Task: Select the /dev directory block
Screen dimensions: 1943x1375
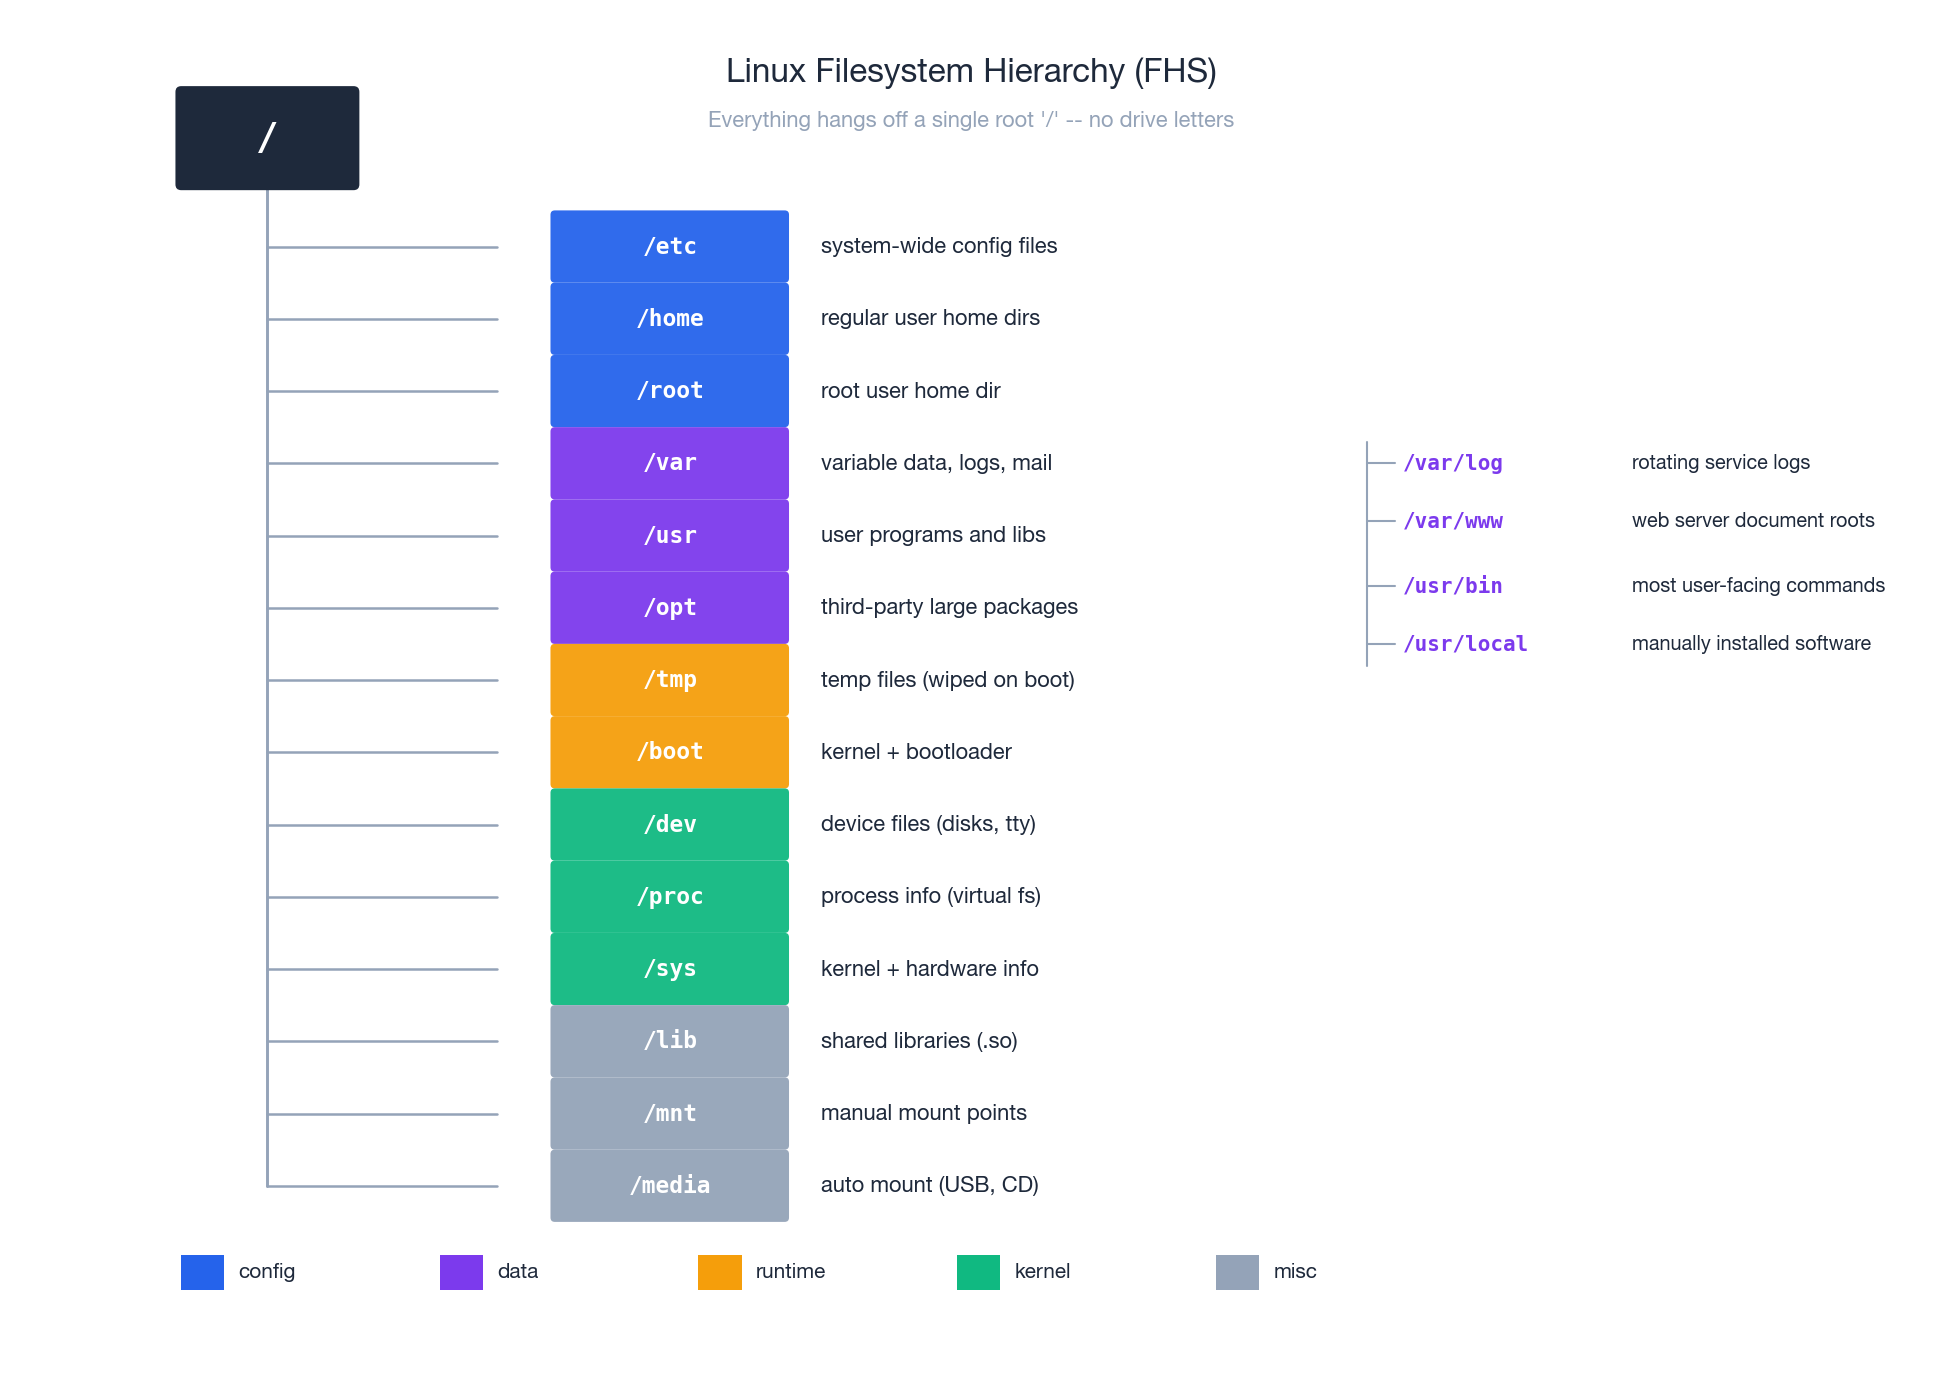Action: tap(669, 824)
